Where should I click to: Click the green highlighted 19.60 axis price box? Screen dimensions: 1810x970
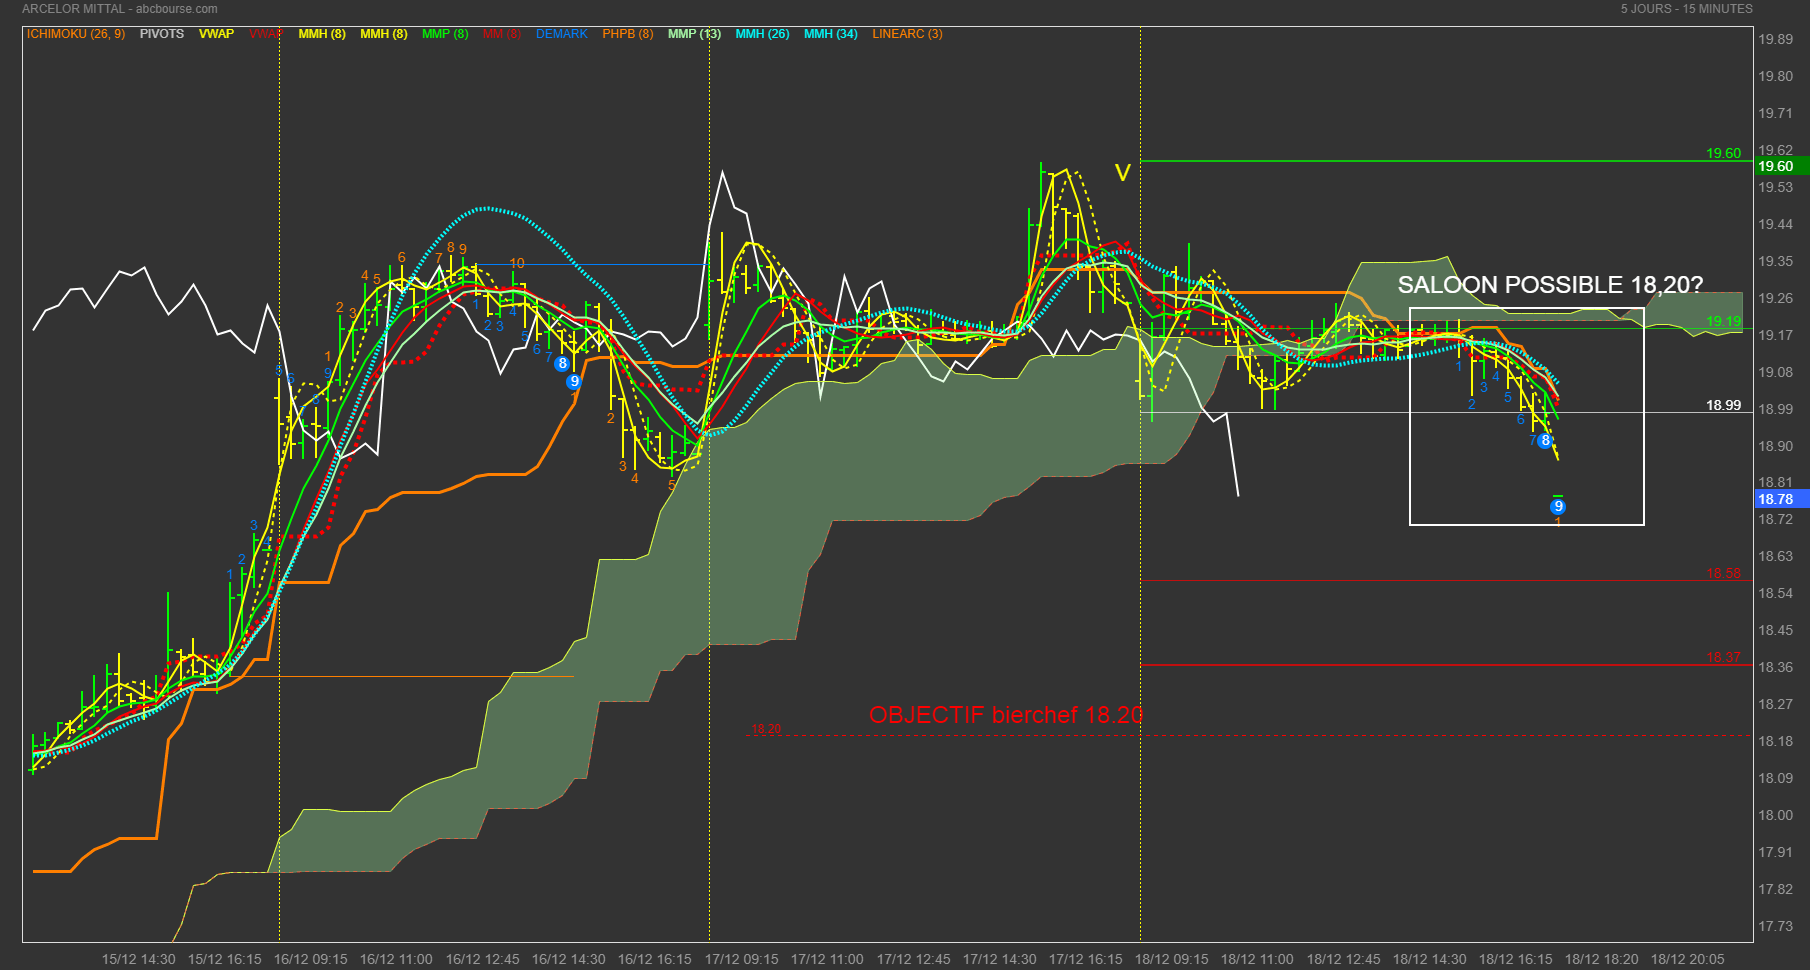click(x=1782, y=166)
